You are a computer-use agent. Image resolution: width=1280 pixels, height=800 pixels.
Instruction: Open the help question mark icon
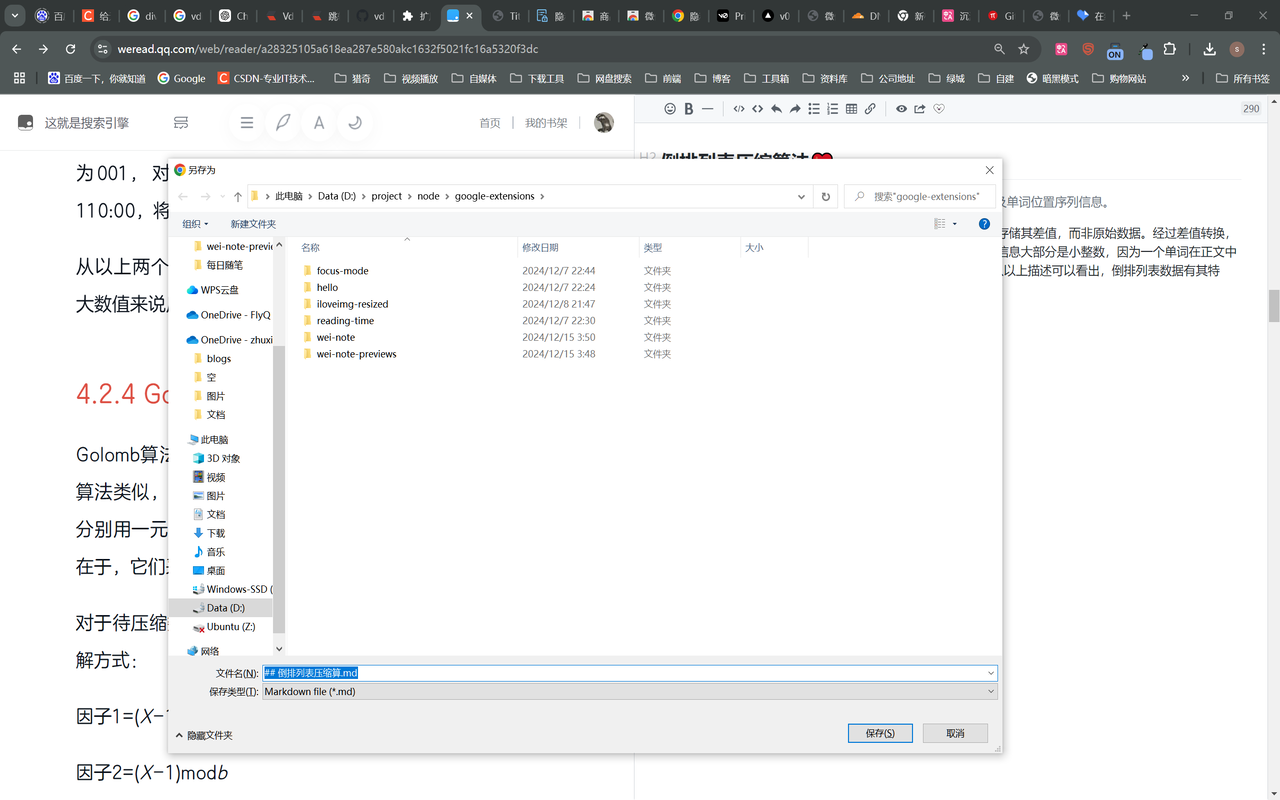click(984, 224)
